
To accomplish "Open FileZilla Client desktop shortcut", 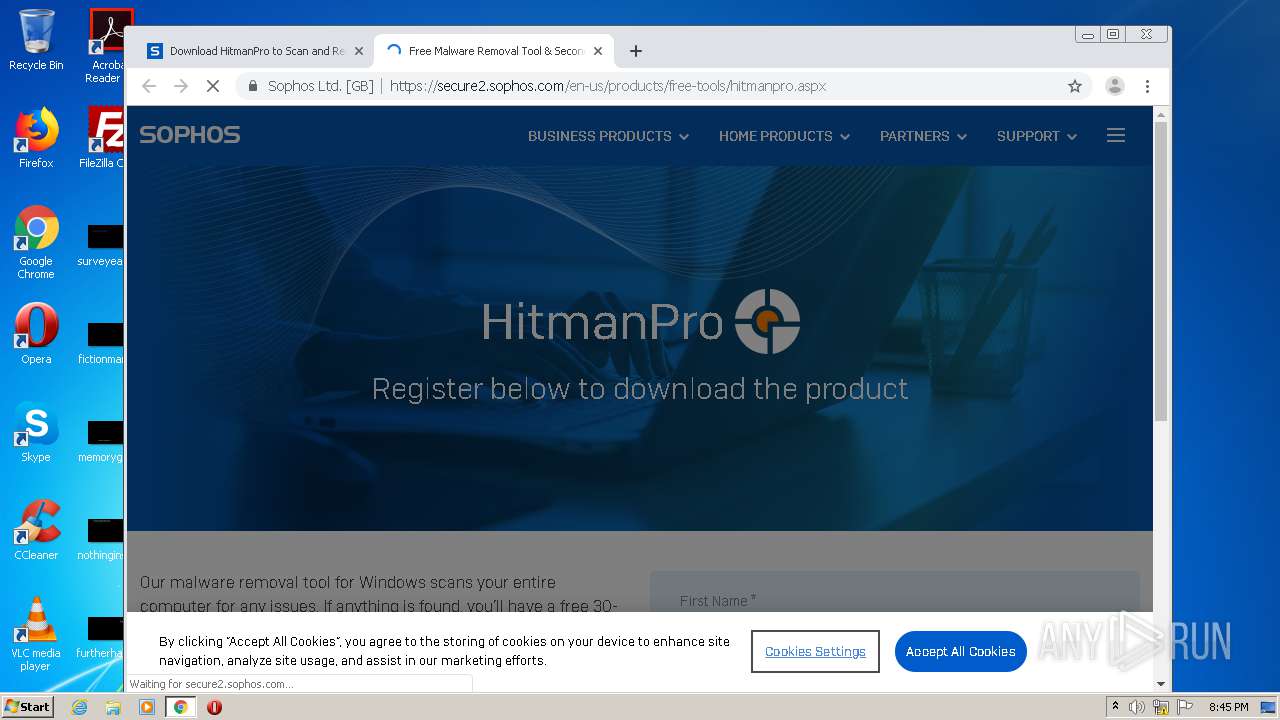I will click(x=104, y=138).
